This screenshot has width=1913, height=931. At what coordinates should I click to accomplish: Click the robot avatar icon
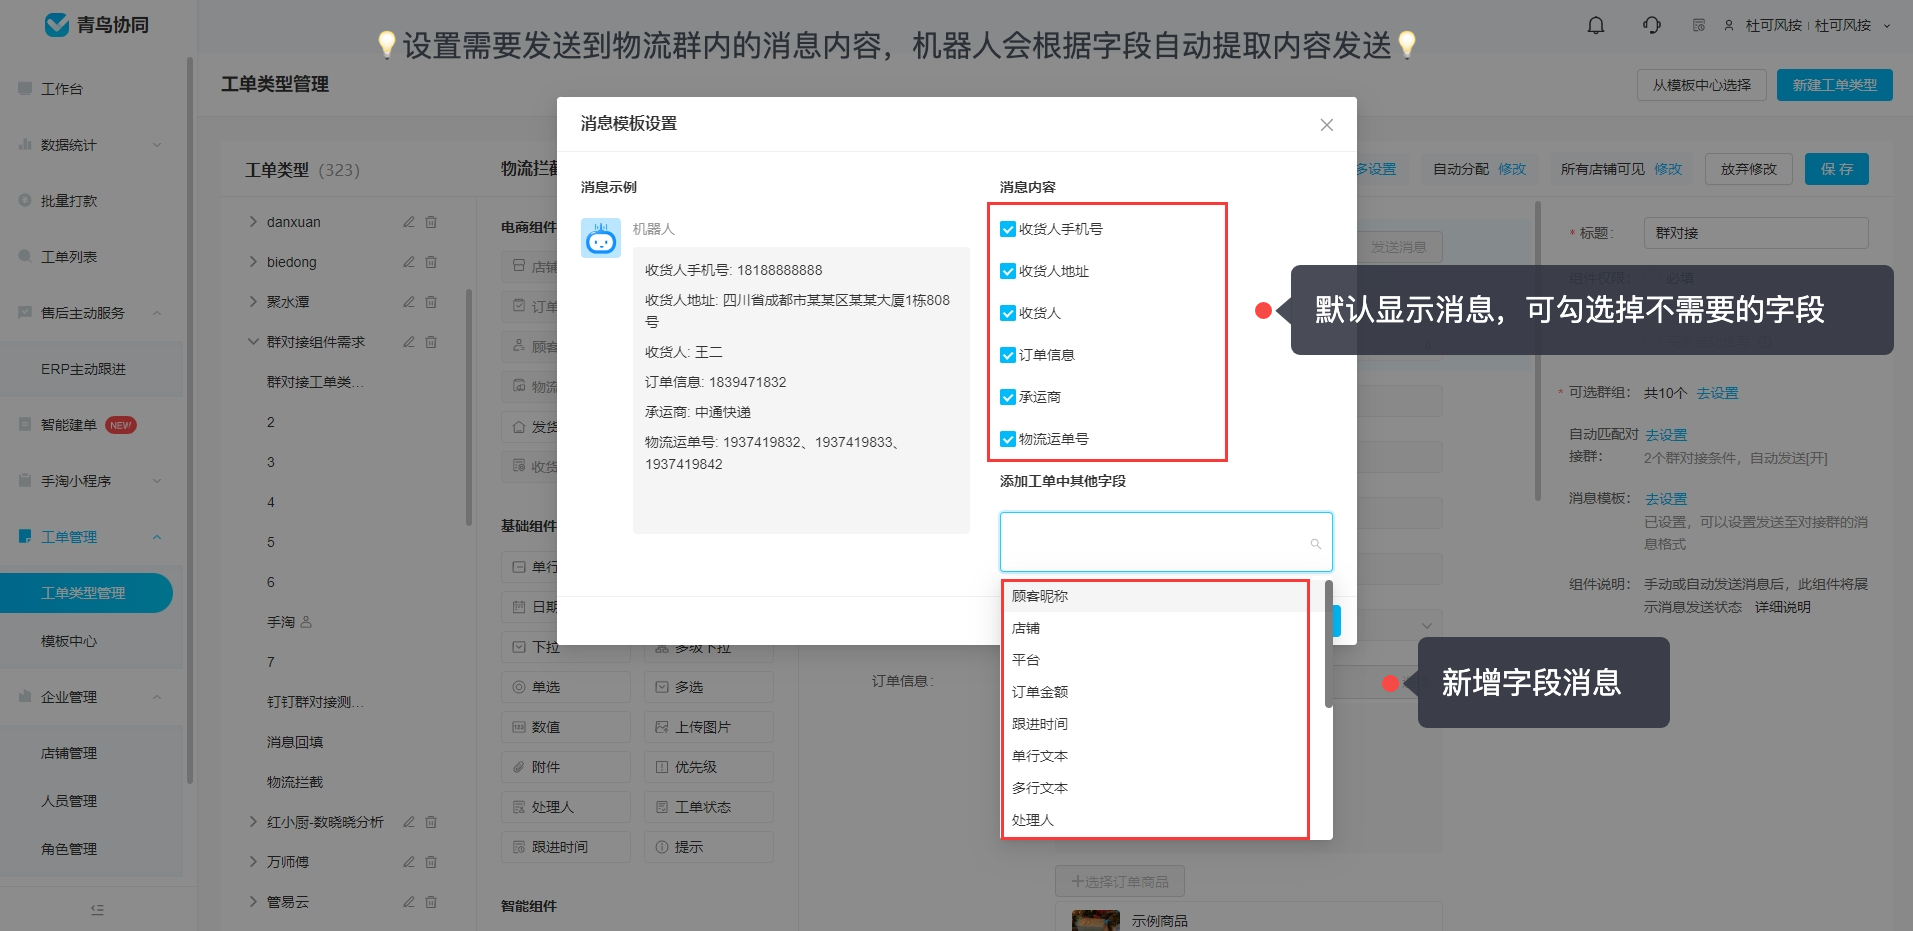[x=601, y=239]
